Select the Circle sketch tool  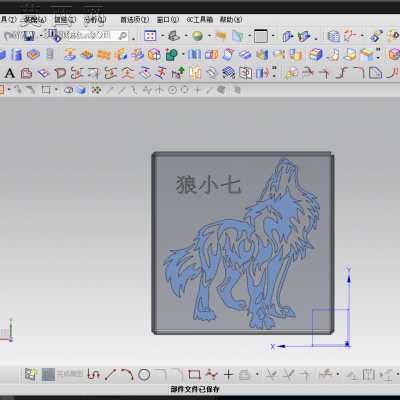point(144,375)
